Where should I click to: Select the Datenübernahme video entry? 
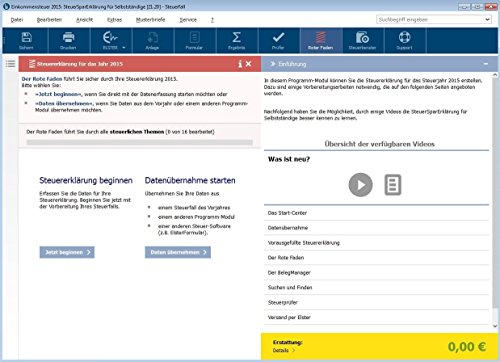pyautogui.click(x=376, y=228)
